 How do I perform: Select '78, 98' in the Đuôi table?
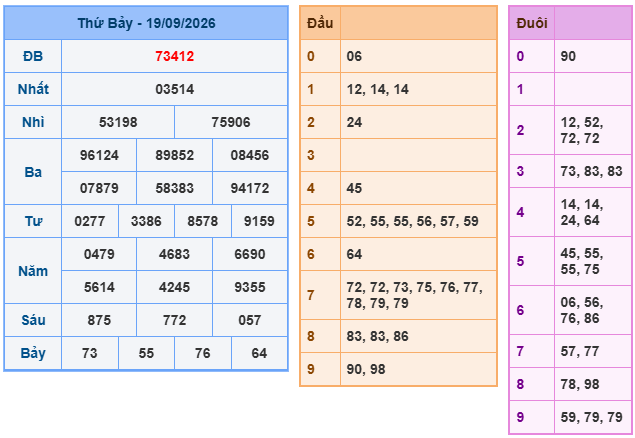coord(580,384)
